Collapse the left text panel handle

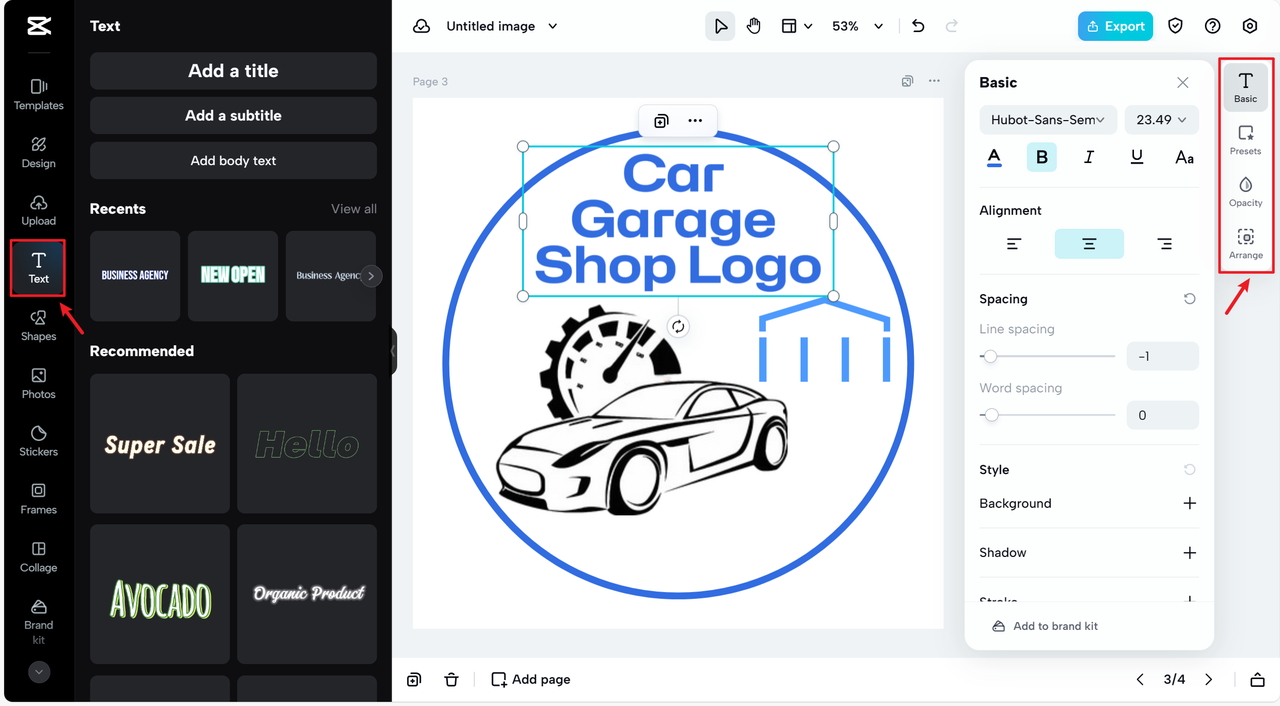(394, 352)
